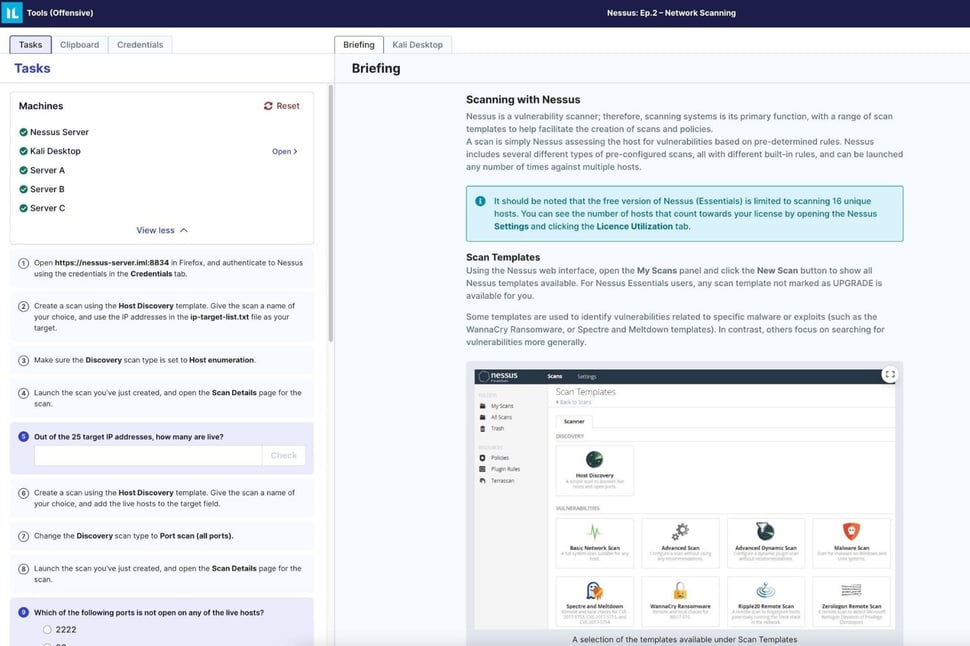
Task: Switch to the Clipboard tab
Action: click(x=79, y=45)
